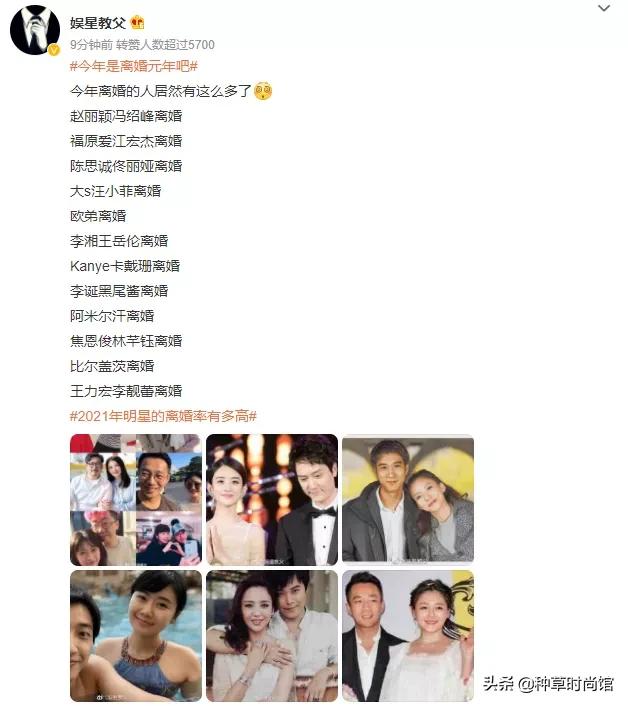This screenshot has width=628, height=706.
Task: Open the photo of couple in tuxedo
Action: tap(272, 500)
